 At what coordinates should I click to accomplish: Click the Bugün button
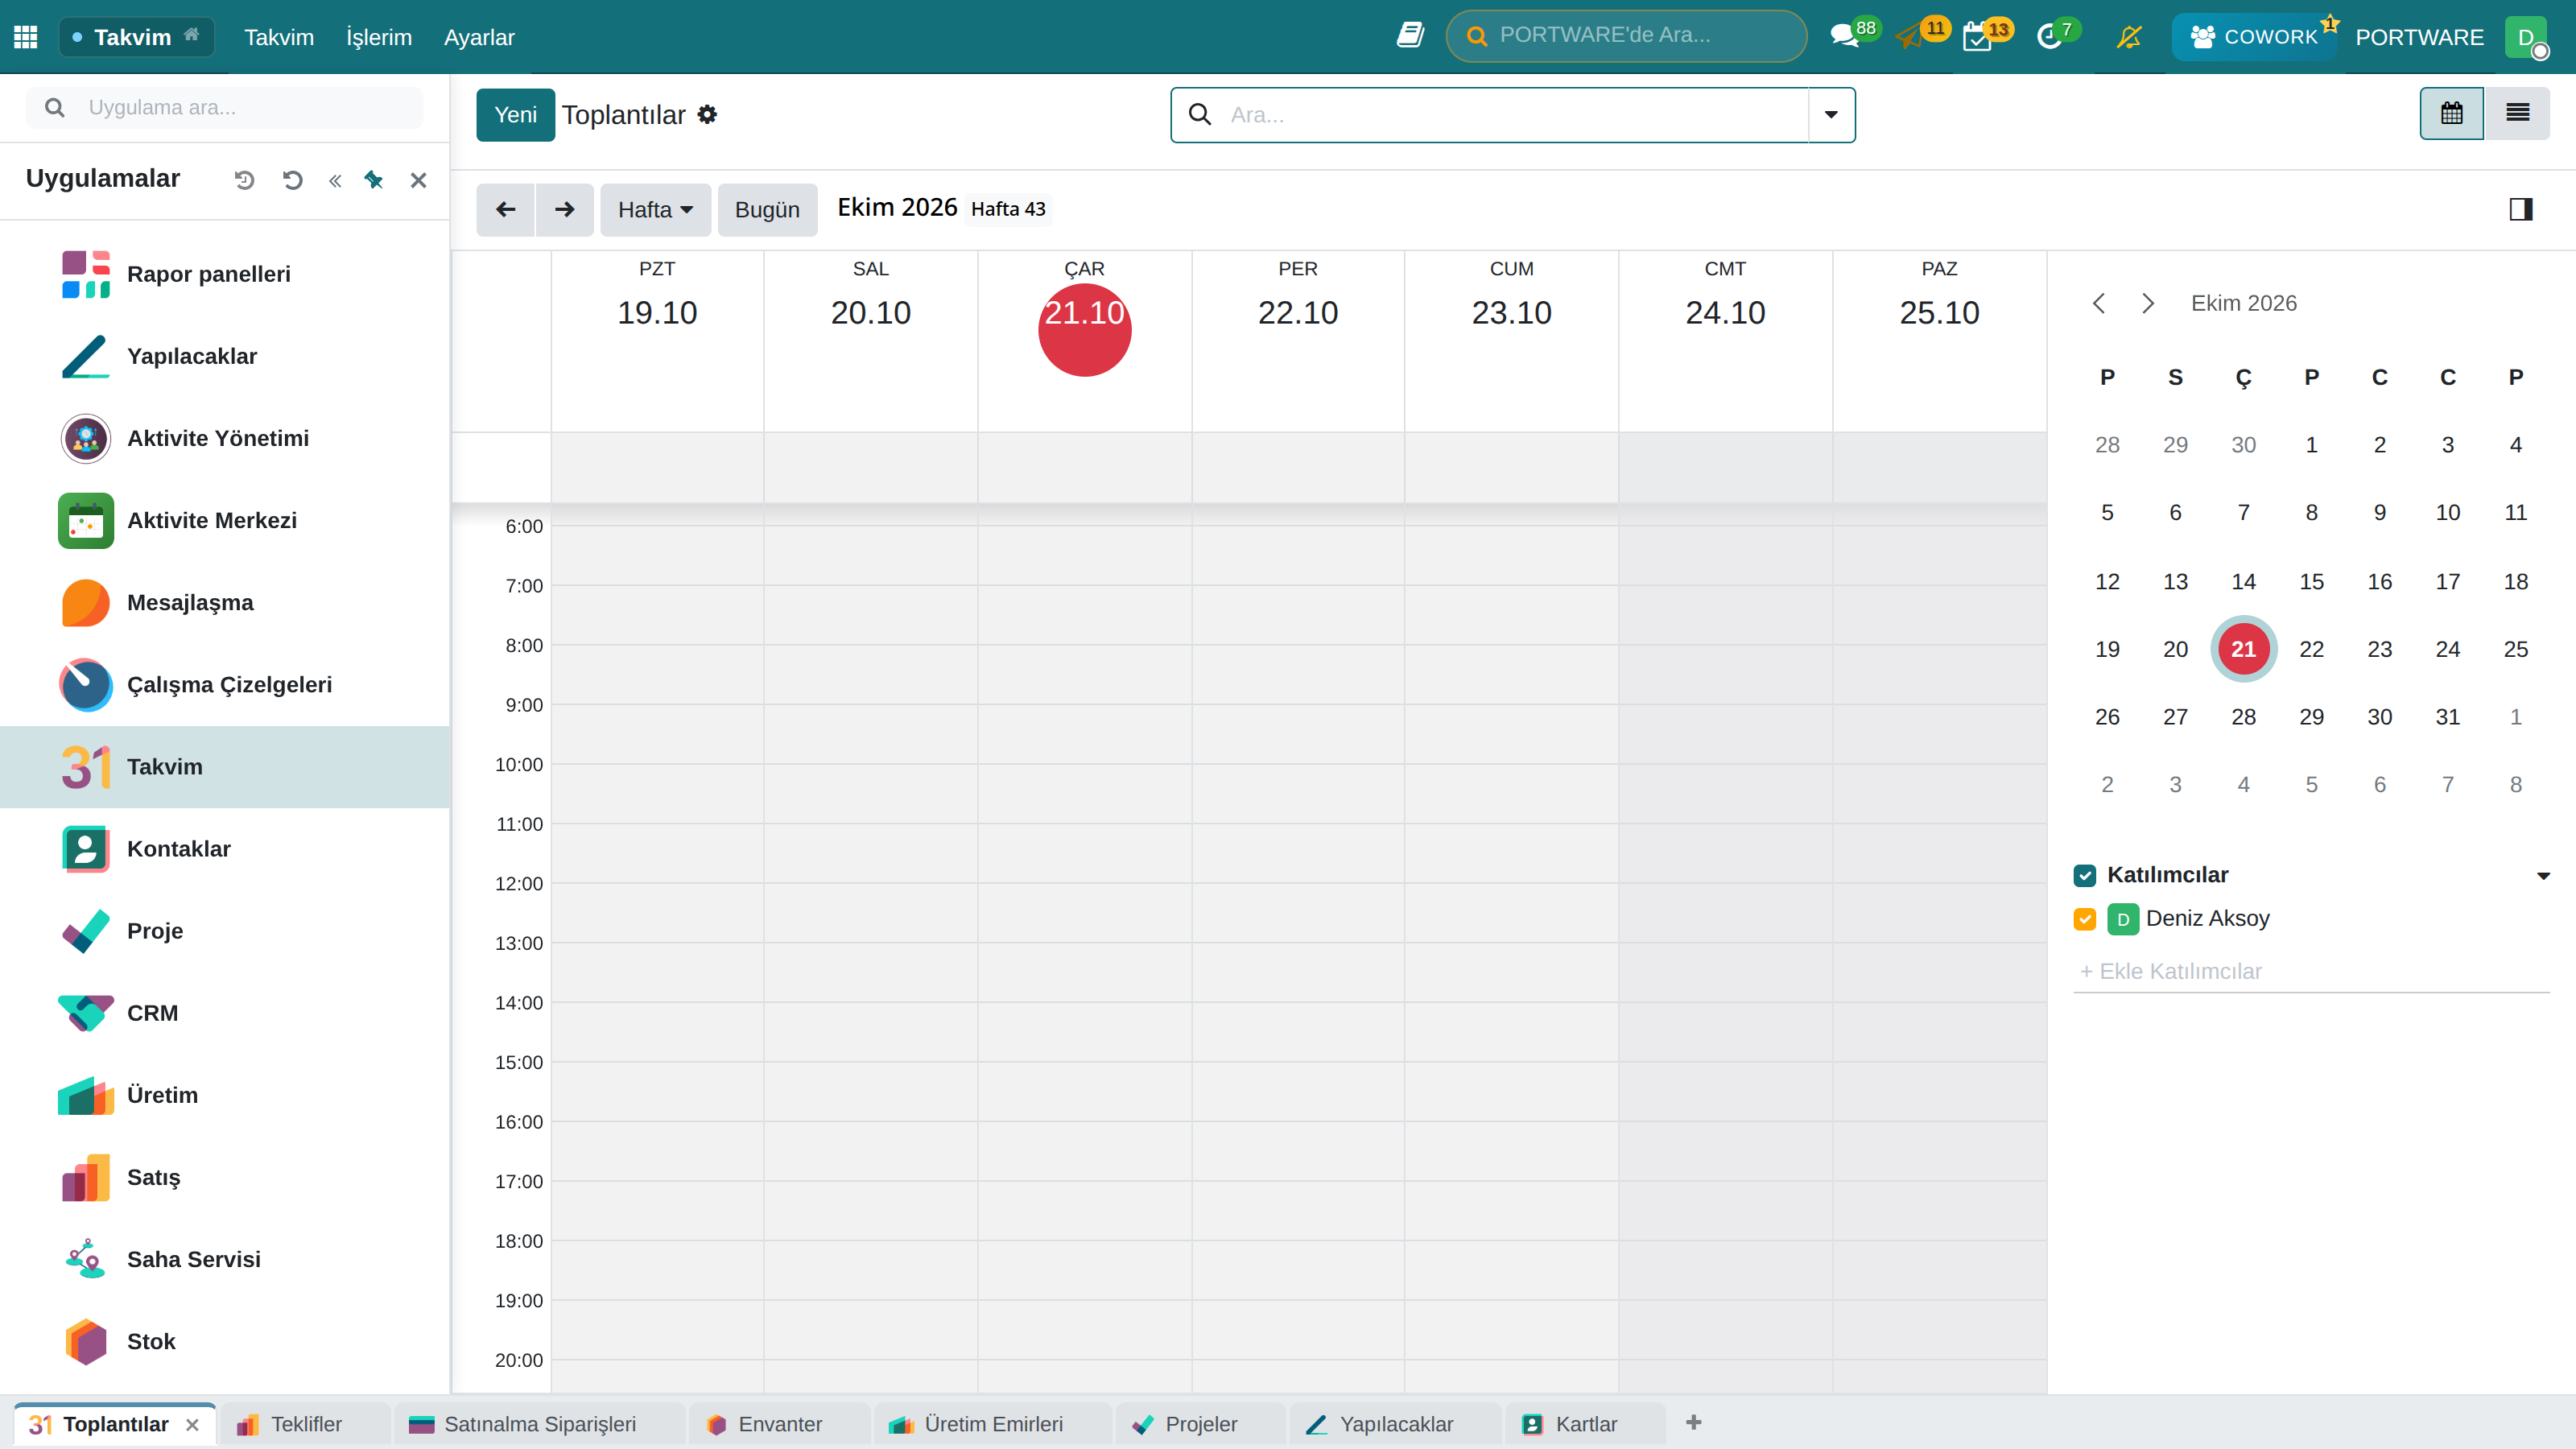[767, 209]
